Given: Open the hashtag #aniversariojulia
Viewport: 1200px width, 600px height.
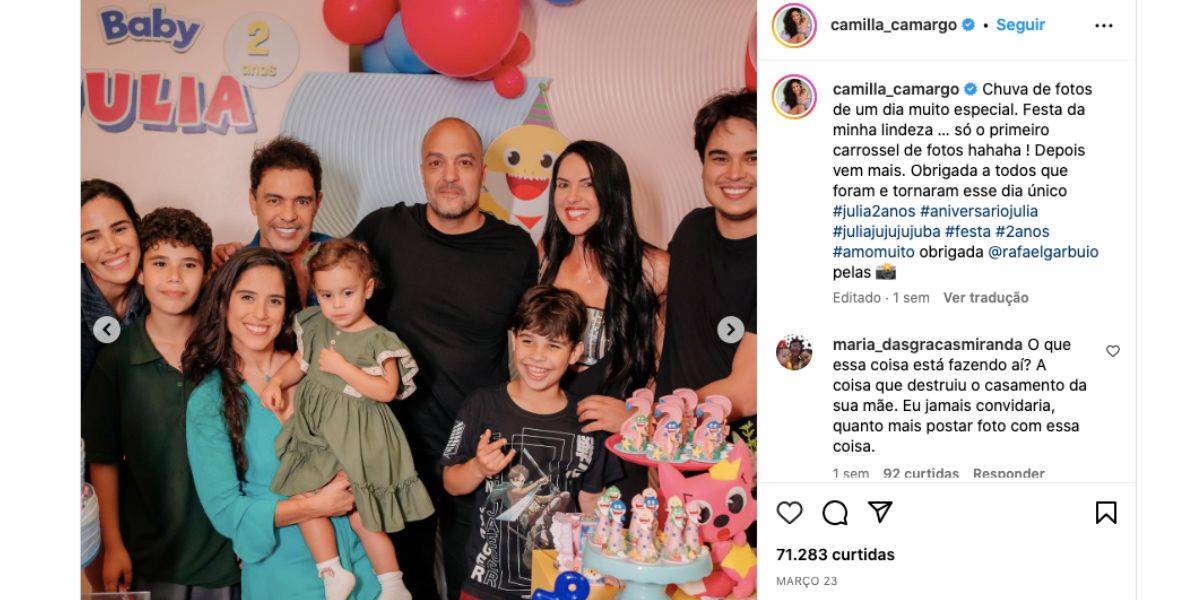Looking at the screenshot, I should pyautogui.click(x=978, y=211).
